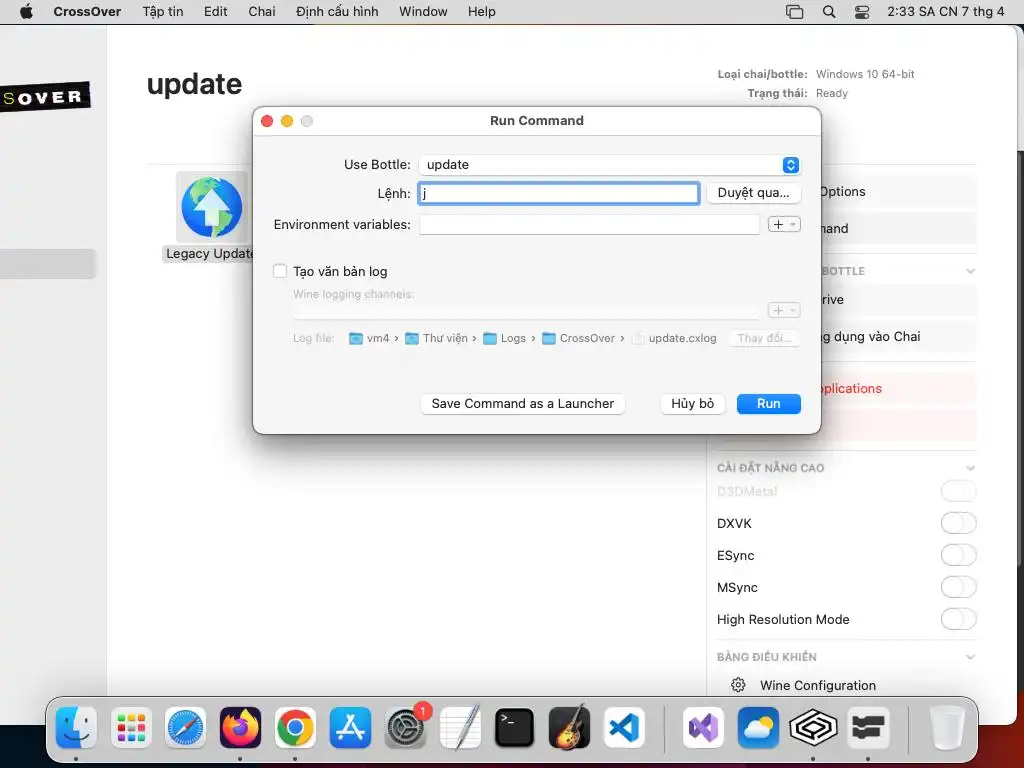The image size is (1024, 768).
Task: Open the Window menu
Action: pyautogui.click(x=423, y=12)
